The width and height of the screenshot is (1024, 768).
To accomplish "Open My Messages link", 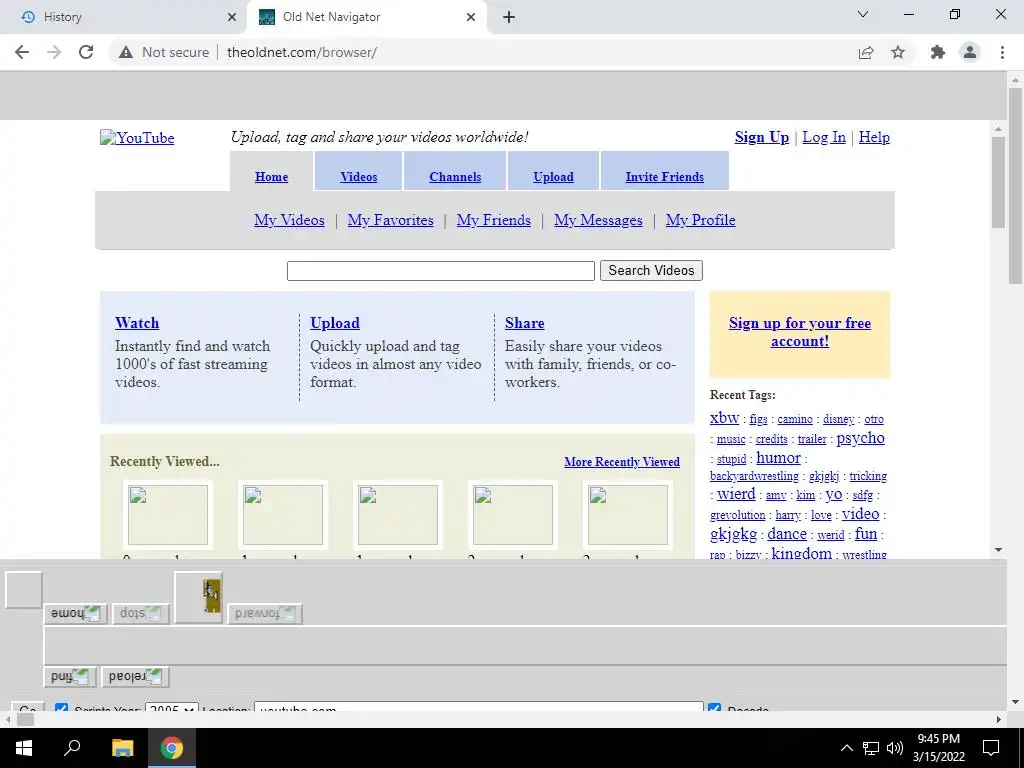I will point(598,220).
